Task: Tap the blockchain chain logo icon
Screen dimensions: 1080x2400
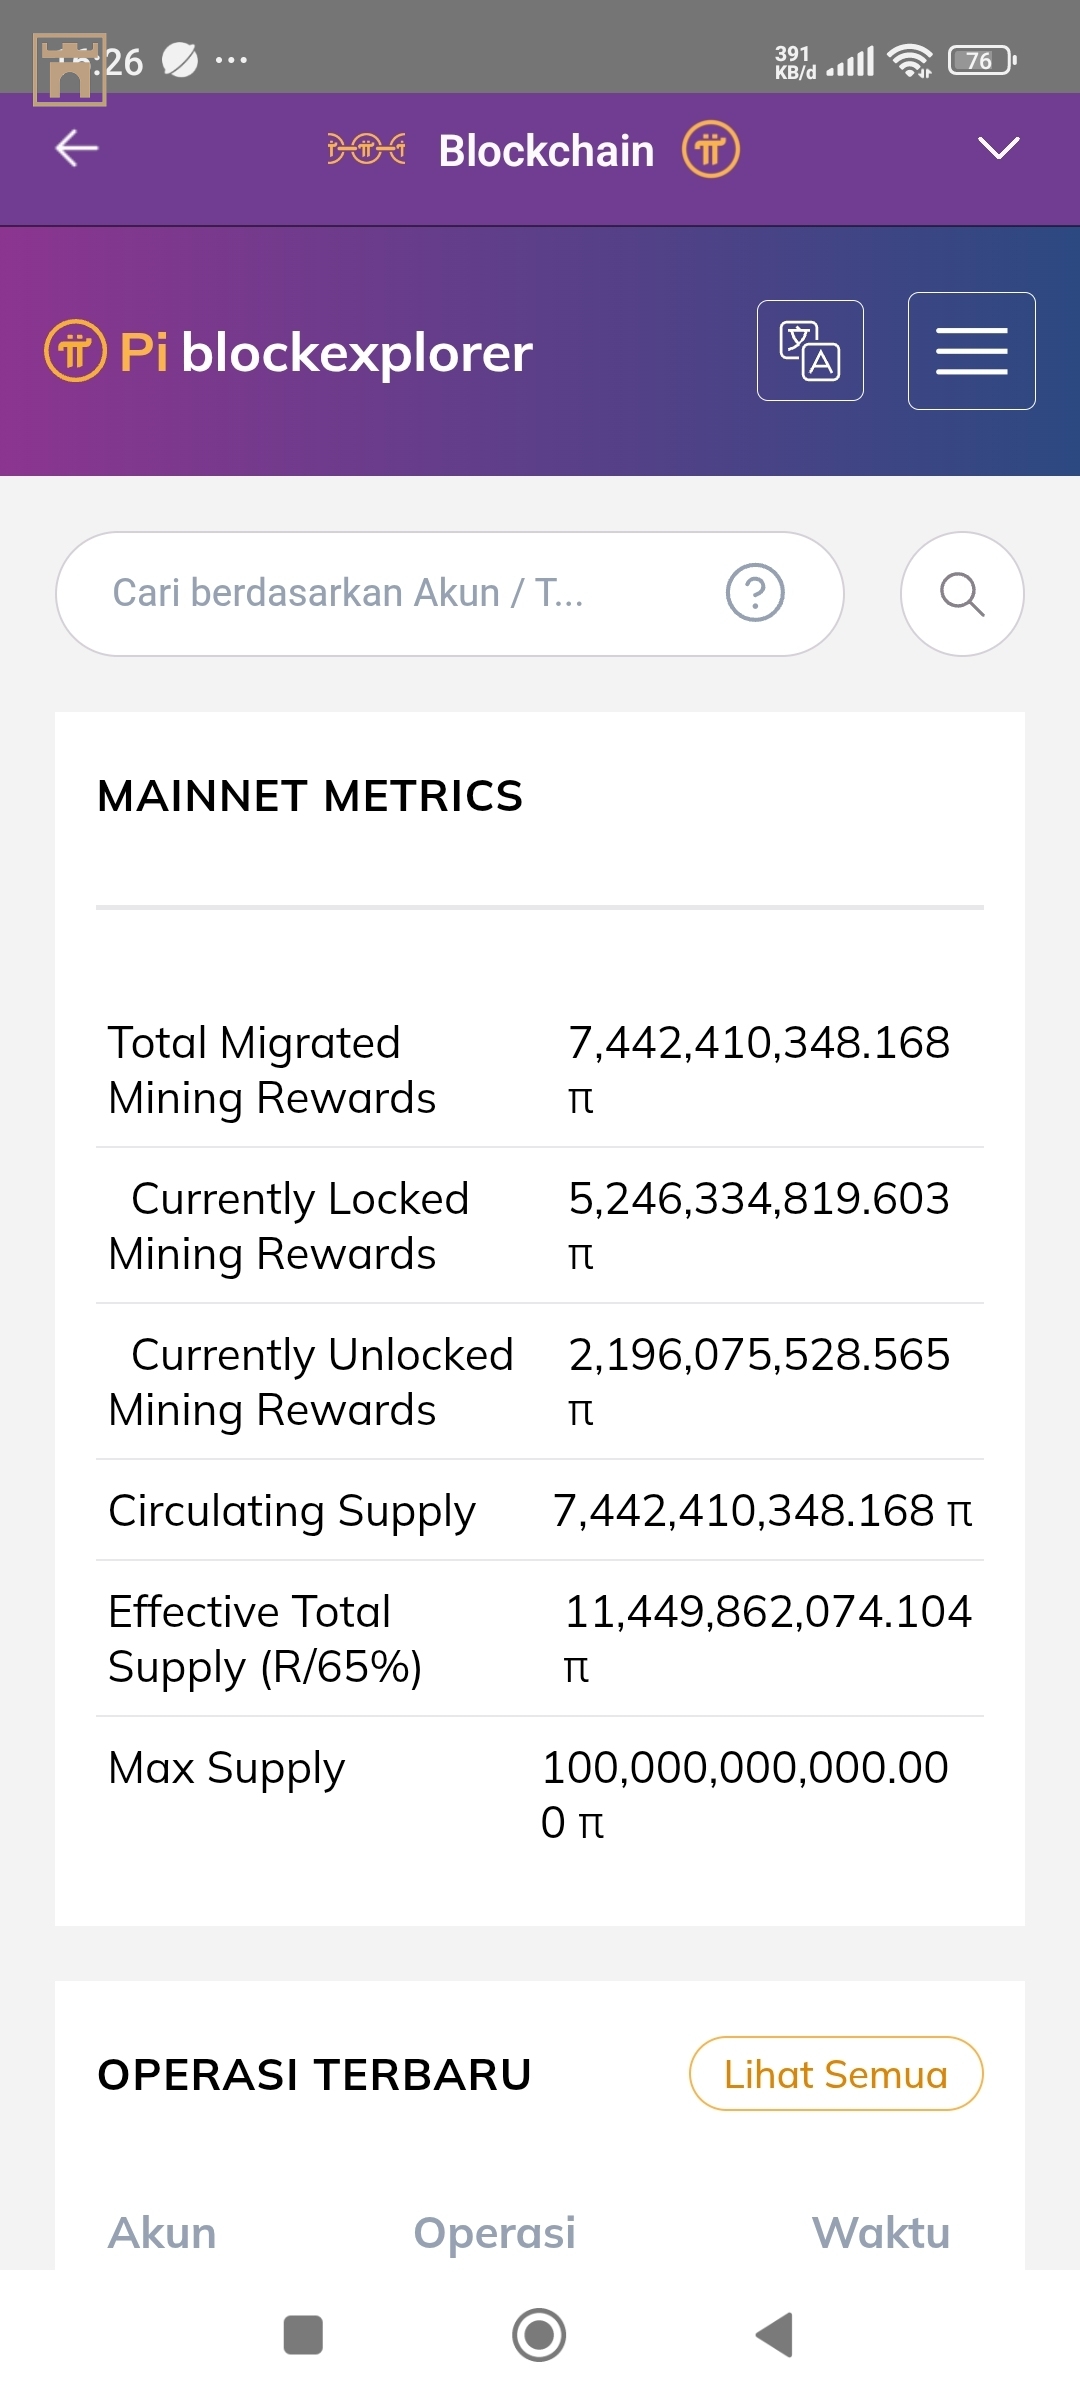Action: (x=367, y=150)
